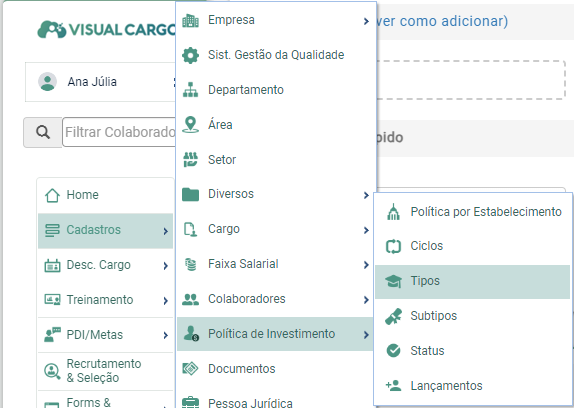Expand the Faixa Salarial submenu arrow
This screenshot has width=574, height=408.
point(366,265)
